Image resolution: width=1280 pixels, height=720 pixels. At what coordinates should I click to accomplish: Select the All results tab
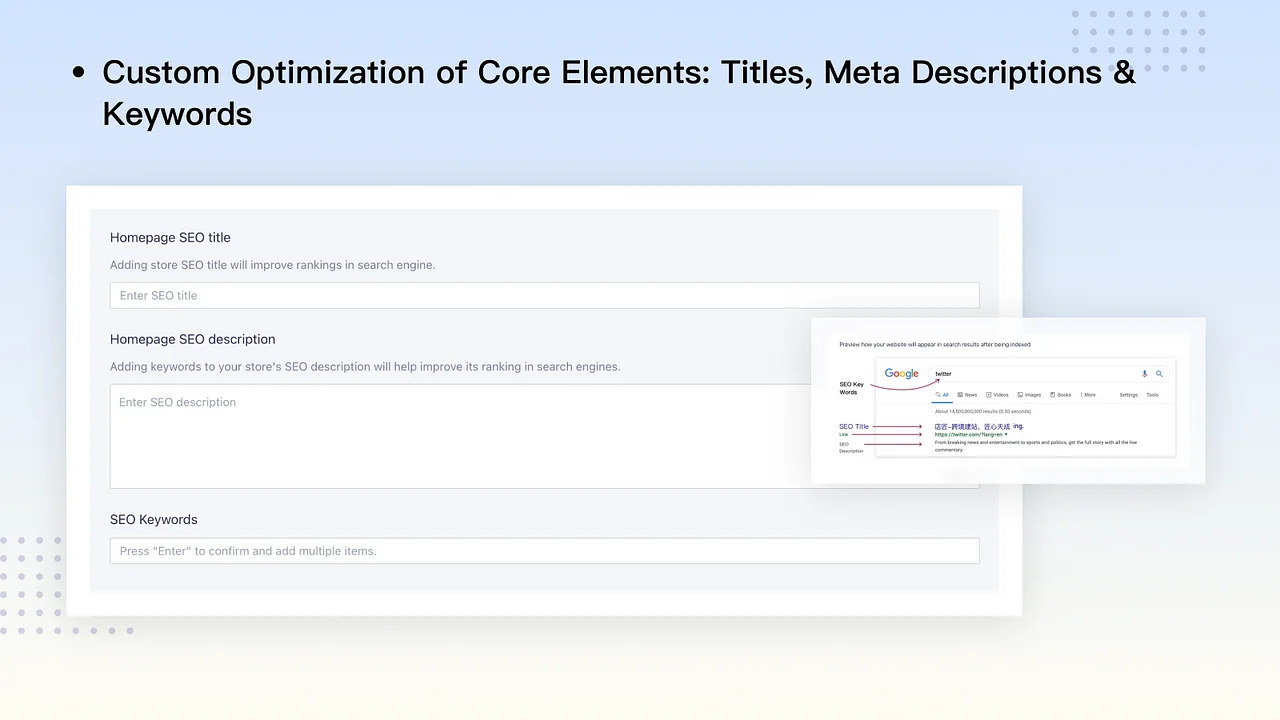click(x=942, y=395)
